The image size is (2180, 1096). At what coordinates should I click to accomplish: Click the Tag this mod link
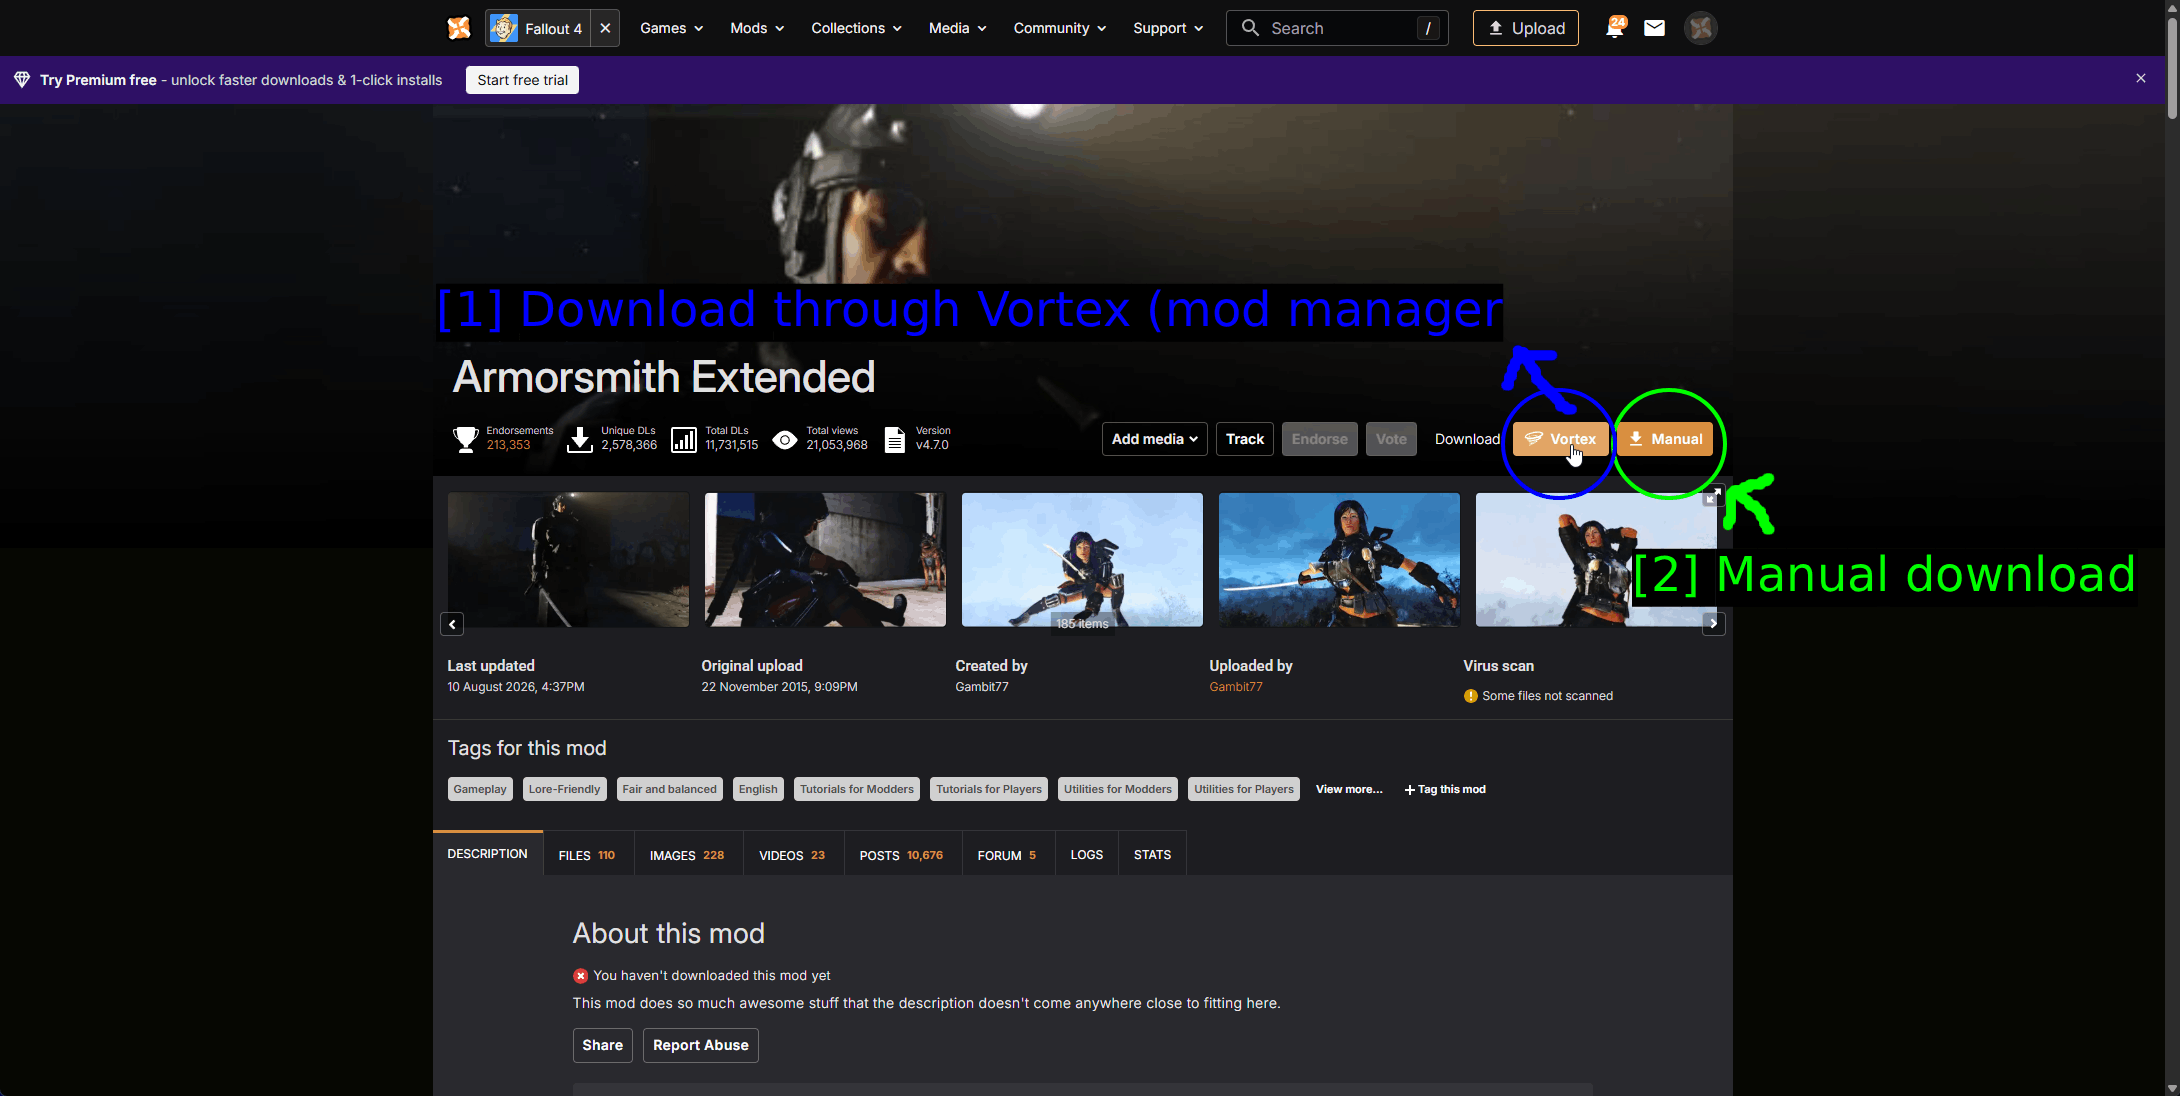1445,789
